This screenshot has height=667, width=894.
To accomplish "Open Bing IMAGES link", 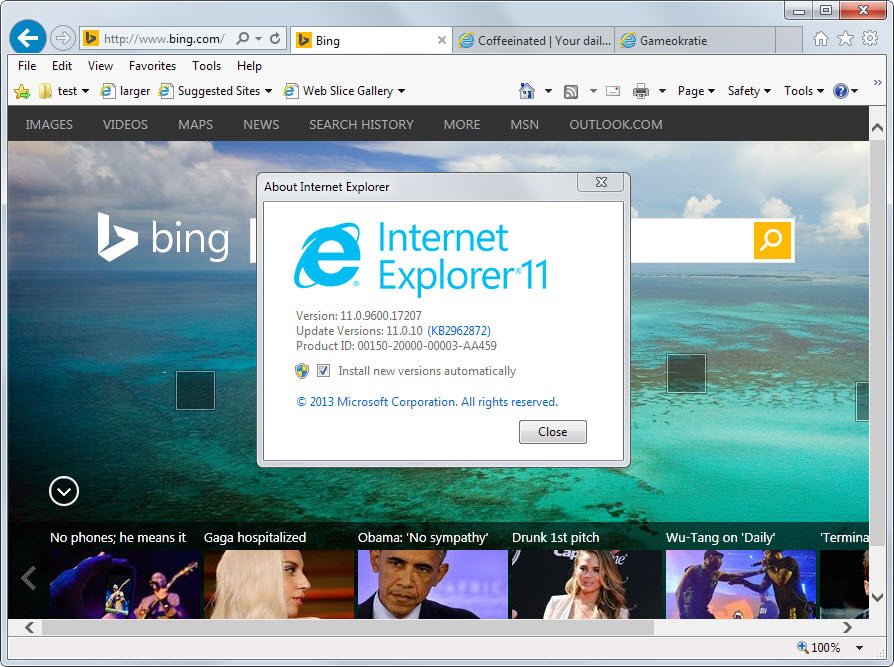I will click(49, 124).
